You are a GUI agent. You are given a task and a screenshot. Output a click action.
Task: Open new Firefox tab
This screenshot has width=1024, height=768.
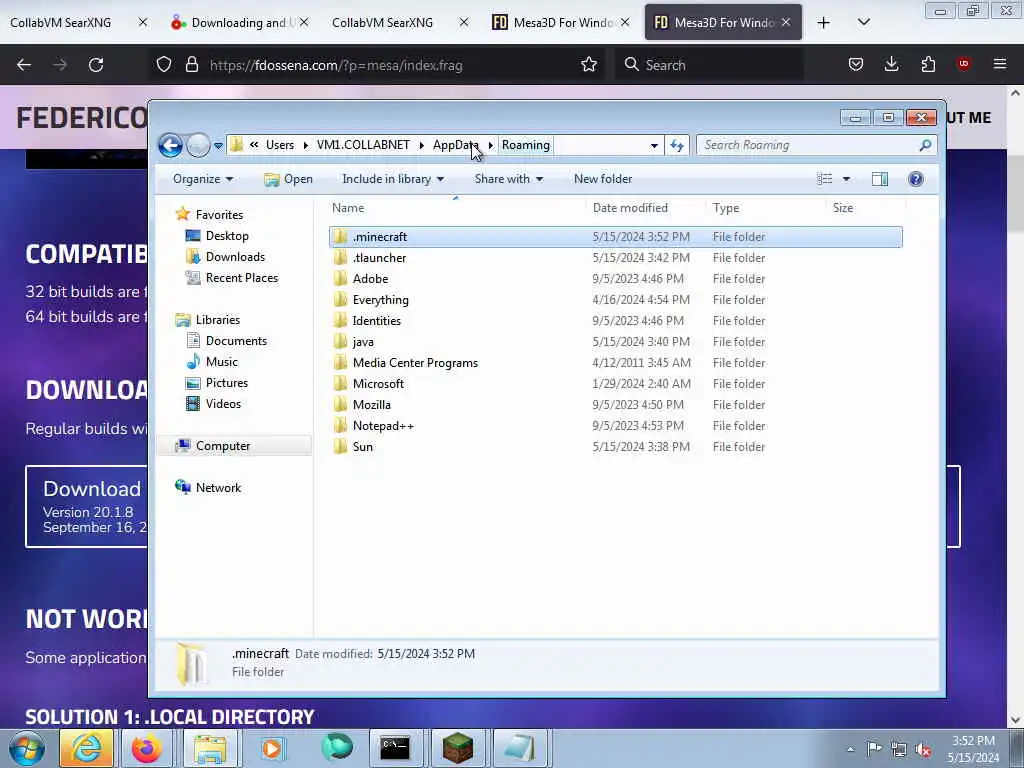click(824, 22)
